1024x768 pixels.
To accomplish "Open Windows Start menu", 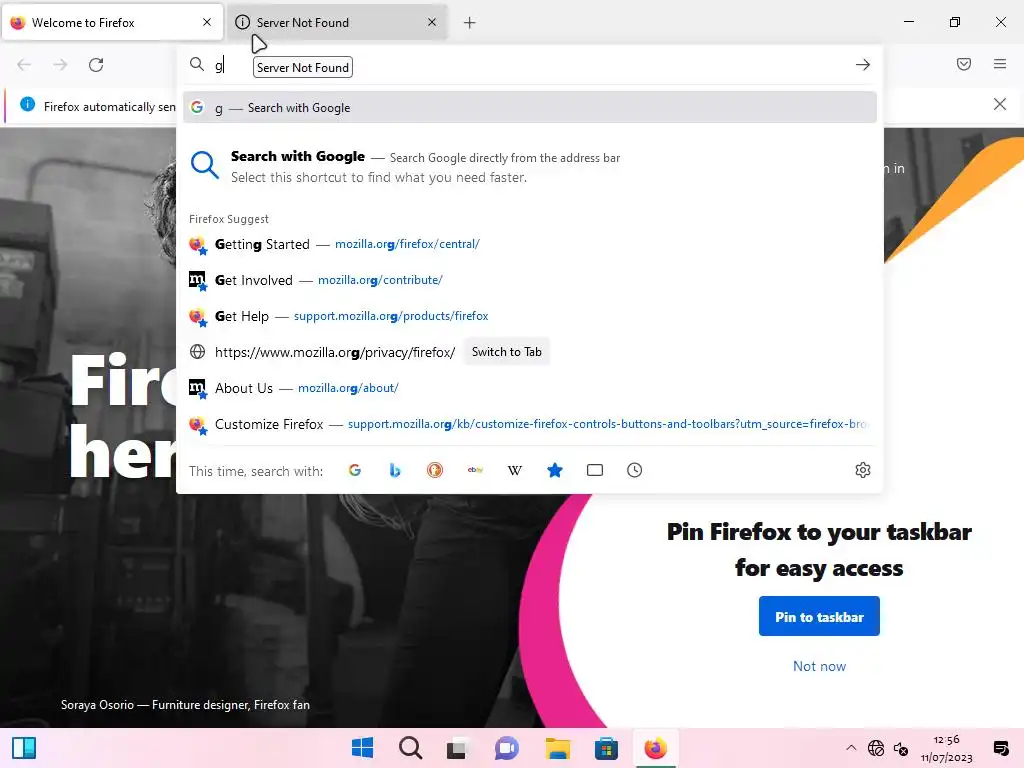I will 362,748.
